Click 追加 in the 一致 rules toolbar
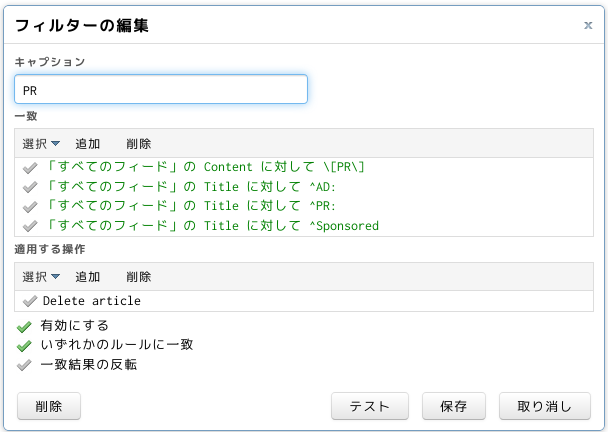 [88, 144]
